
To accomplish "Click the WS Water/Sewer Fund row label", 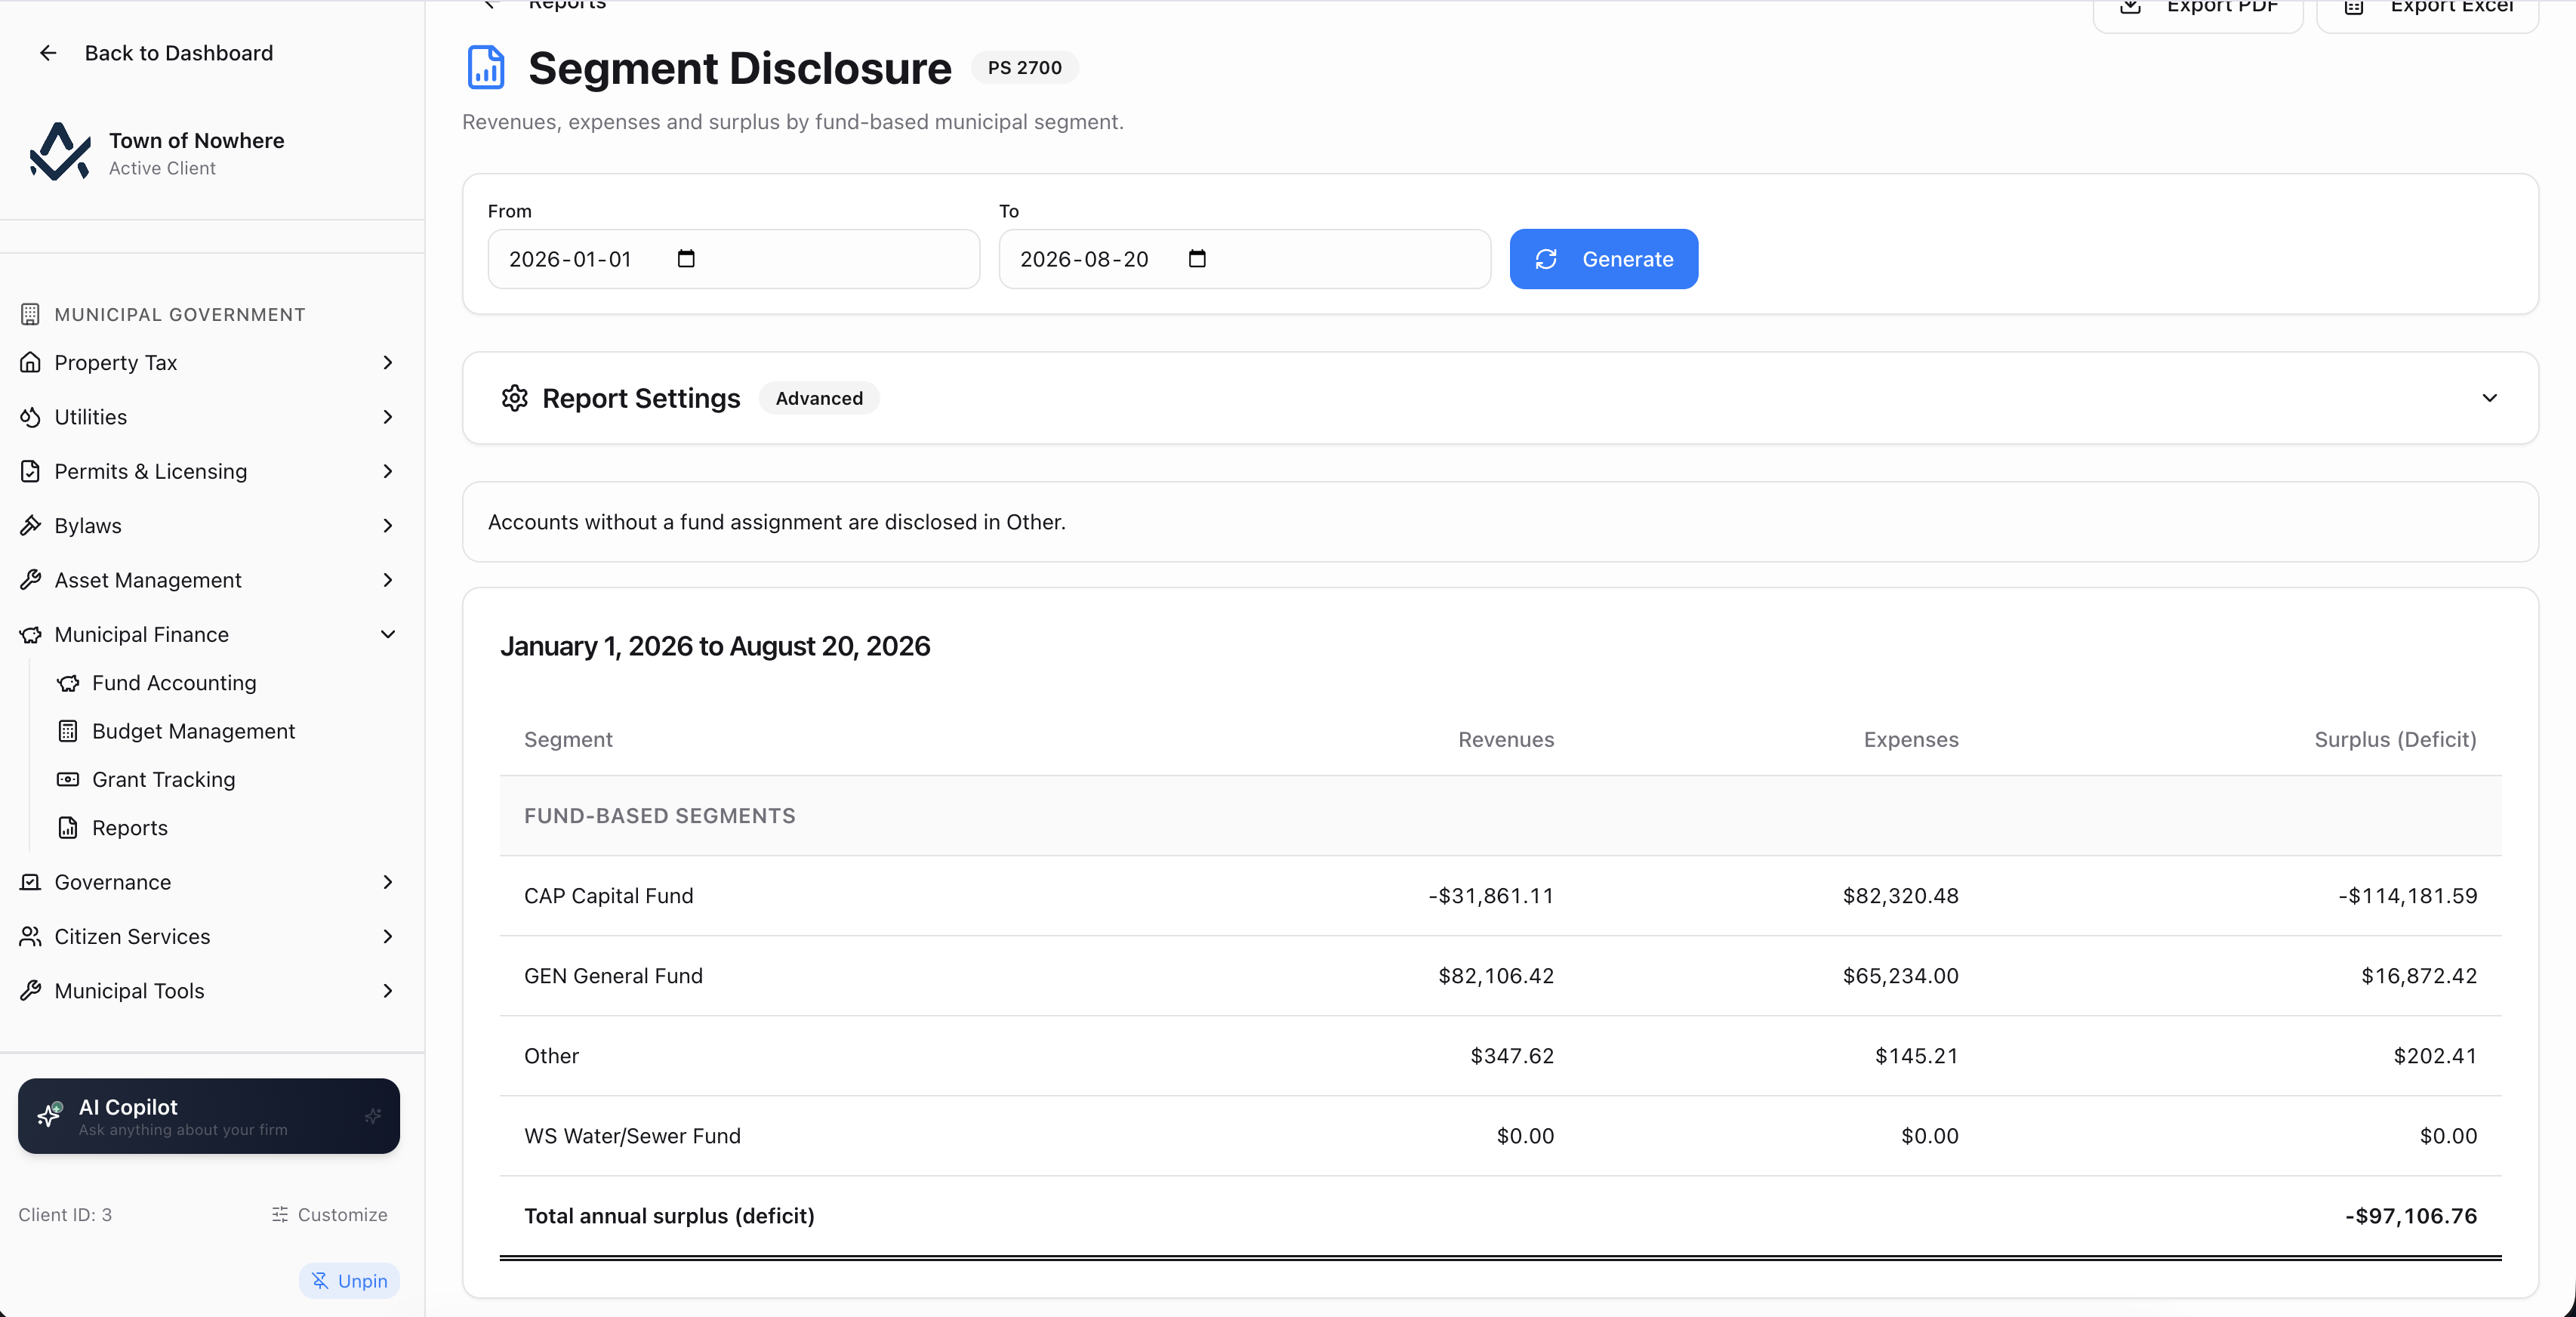I will tap(632, 1136).
